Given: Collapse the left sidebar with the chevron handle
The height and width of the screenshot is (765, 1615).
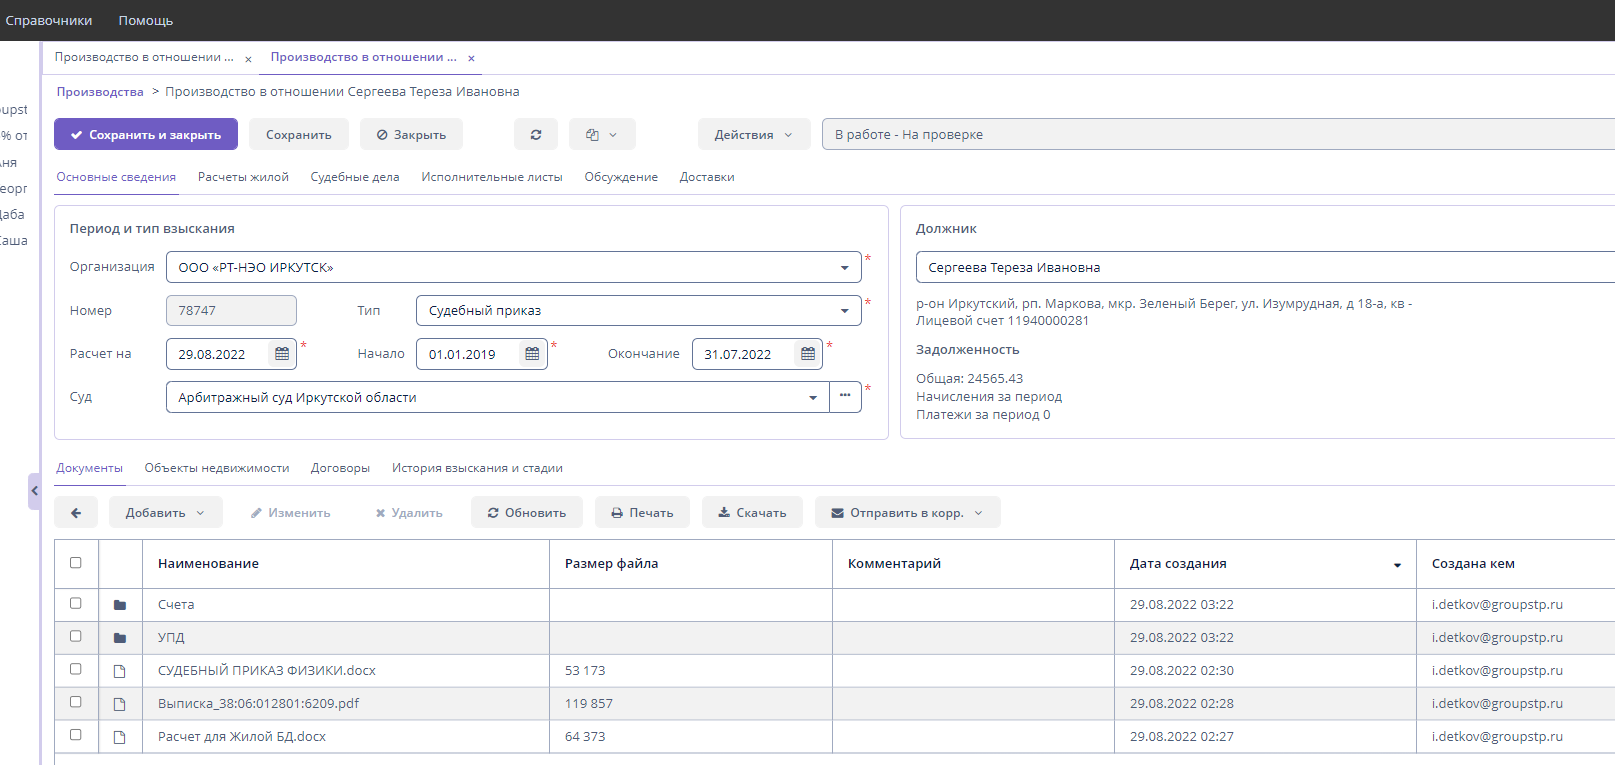Looking at the screenshot, I should [x=34, y=491].
